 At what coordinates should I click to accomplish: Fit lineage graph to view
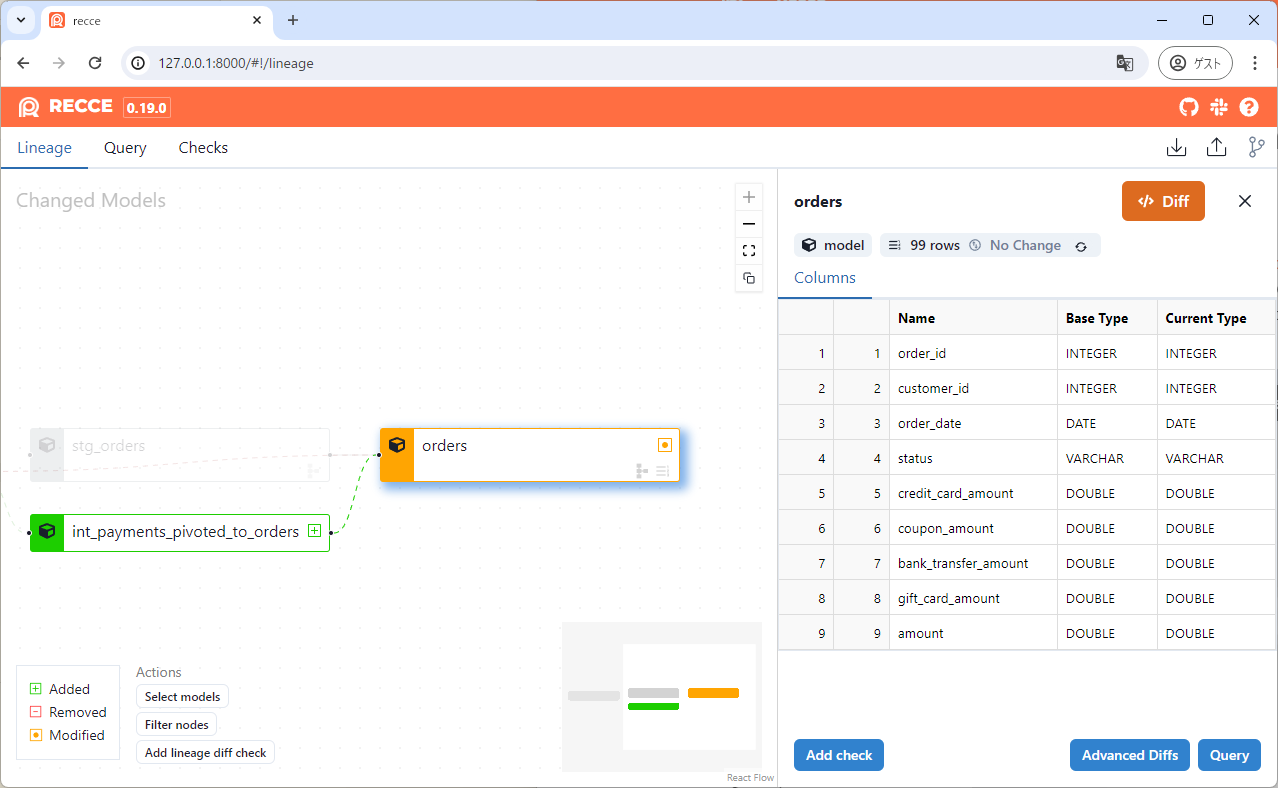tap(749, 251)
